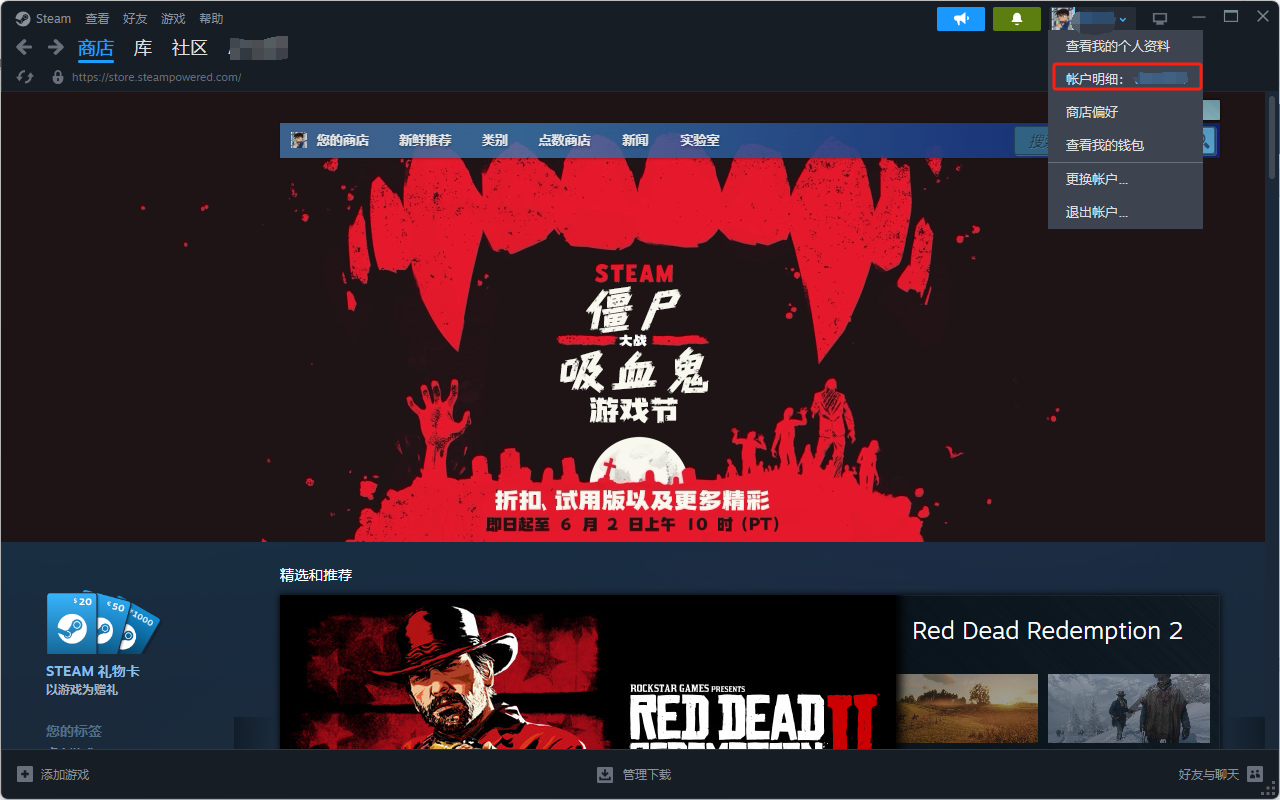Open 类别 in store navigation
This screenshot has width=1280, height=800.
click(x=495, y=140)
